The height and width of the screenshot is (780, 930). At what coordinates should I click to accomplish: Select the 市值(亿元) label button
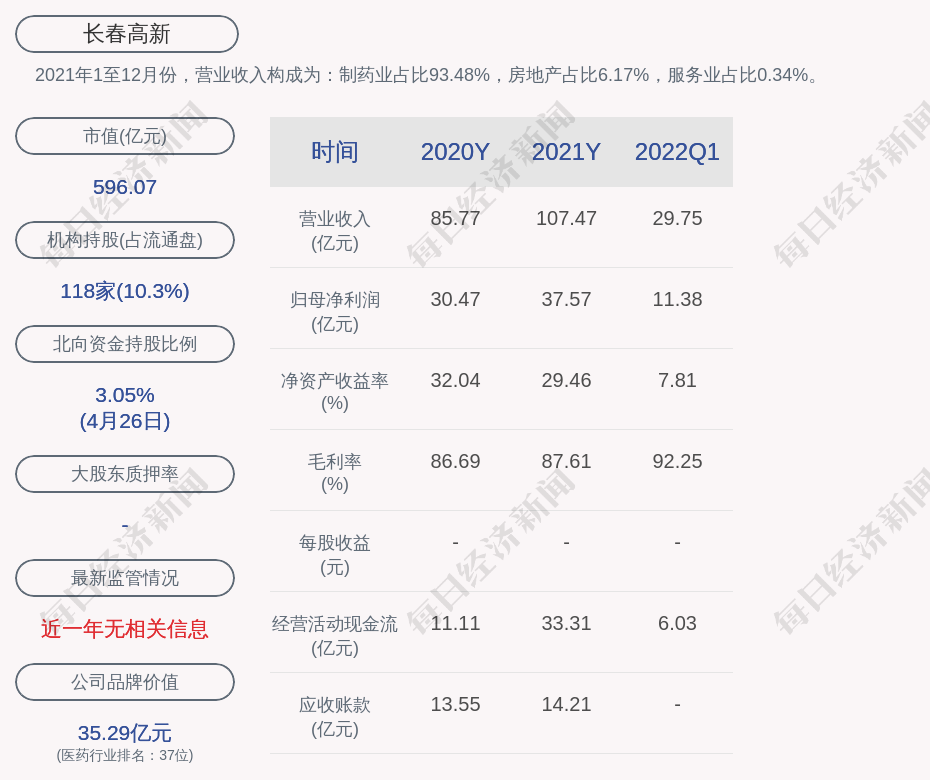tap(125, 136)
